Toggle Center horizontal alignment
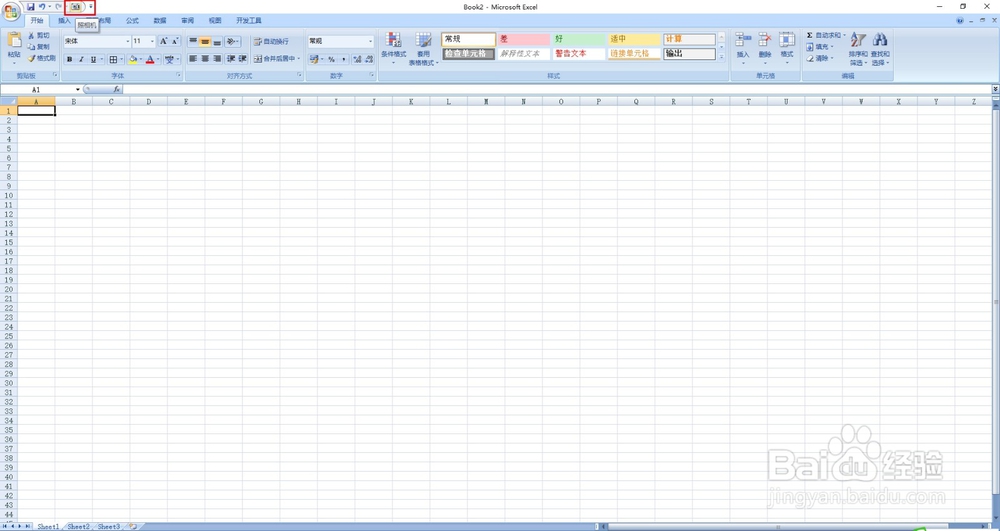 click(205, 59)
